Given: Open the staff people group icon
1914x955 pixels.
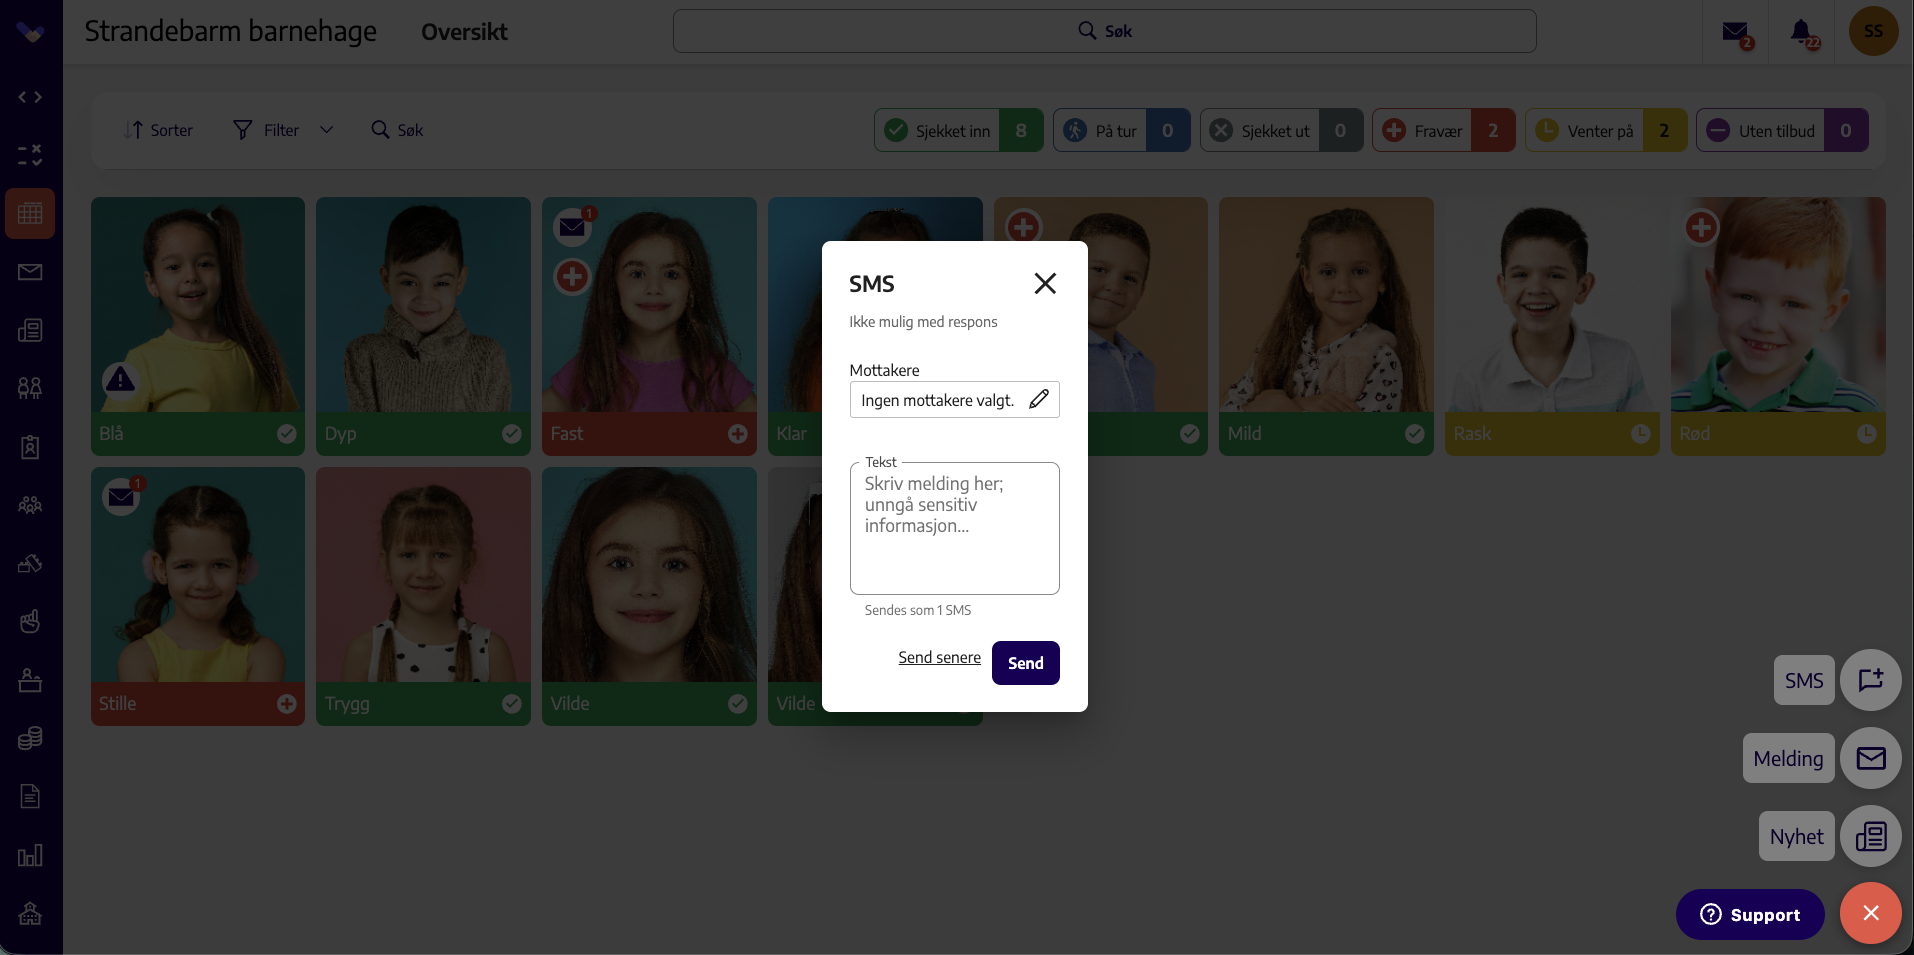Looking at the screenshot, I should [x=30, y=505].
